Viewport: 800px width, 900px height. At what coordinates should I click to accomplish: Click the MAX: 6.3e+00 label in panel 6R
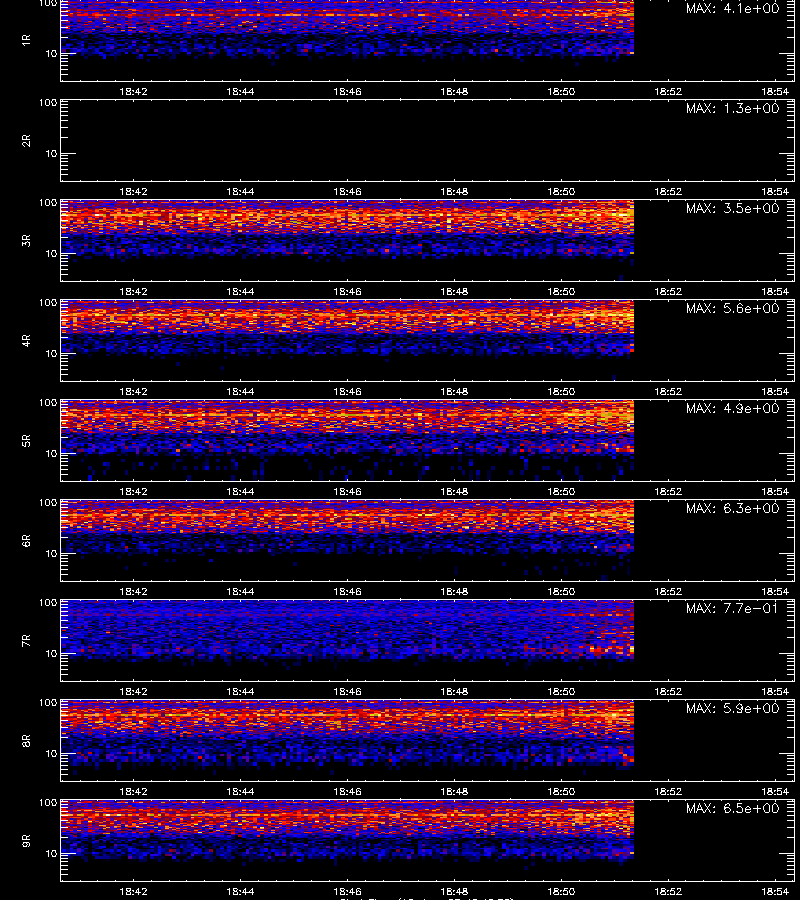coord(732,508)
